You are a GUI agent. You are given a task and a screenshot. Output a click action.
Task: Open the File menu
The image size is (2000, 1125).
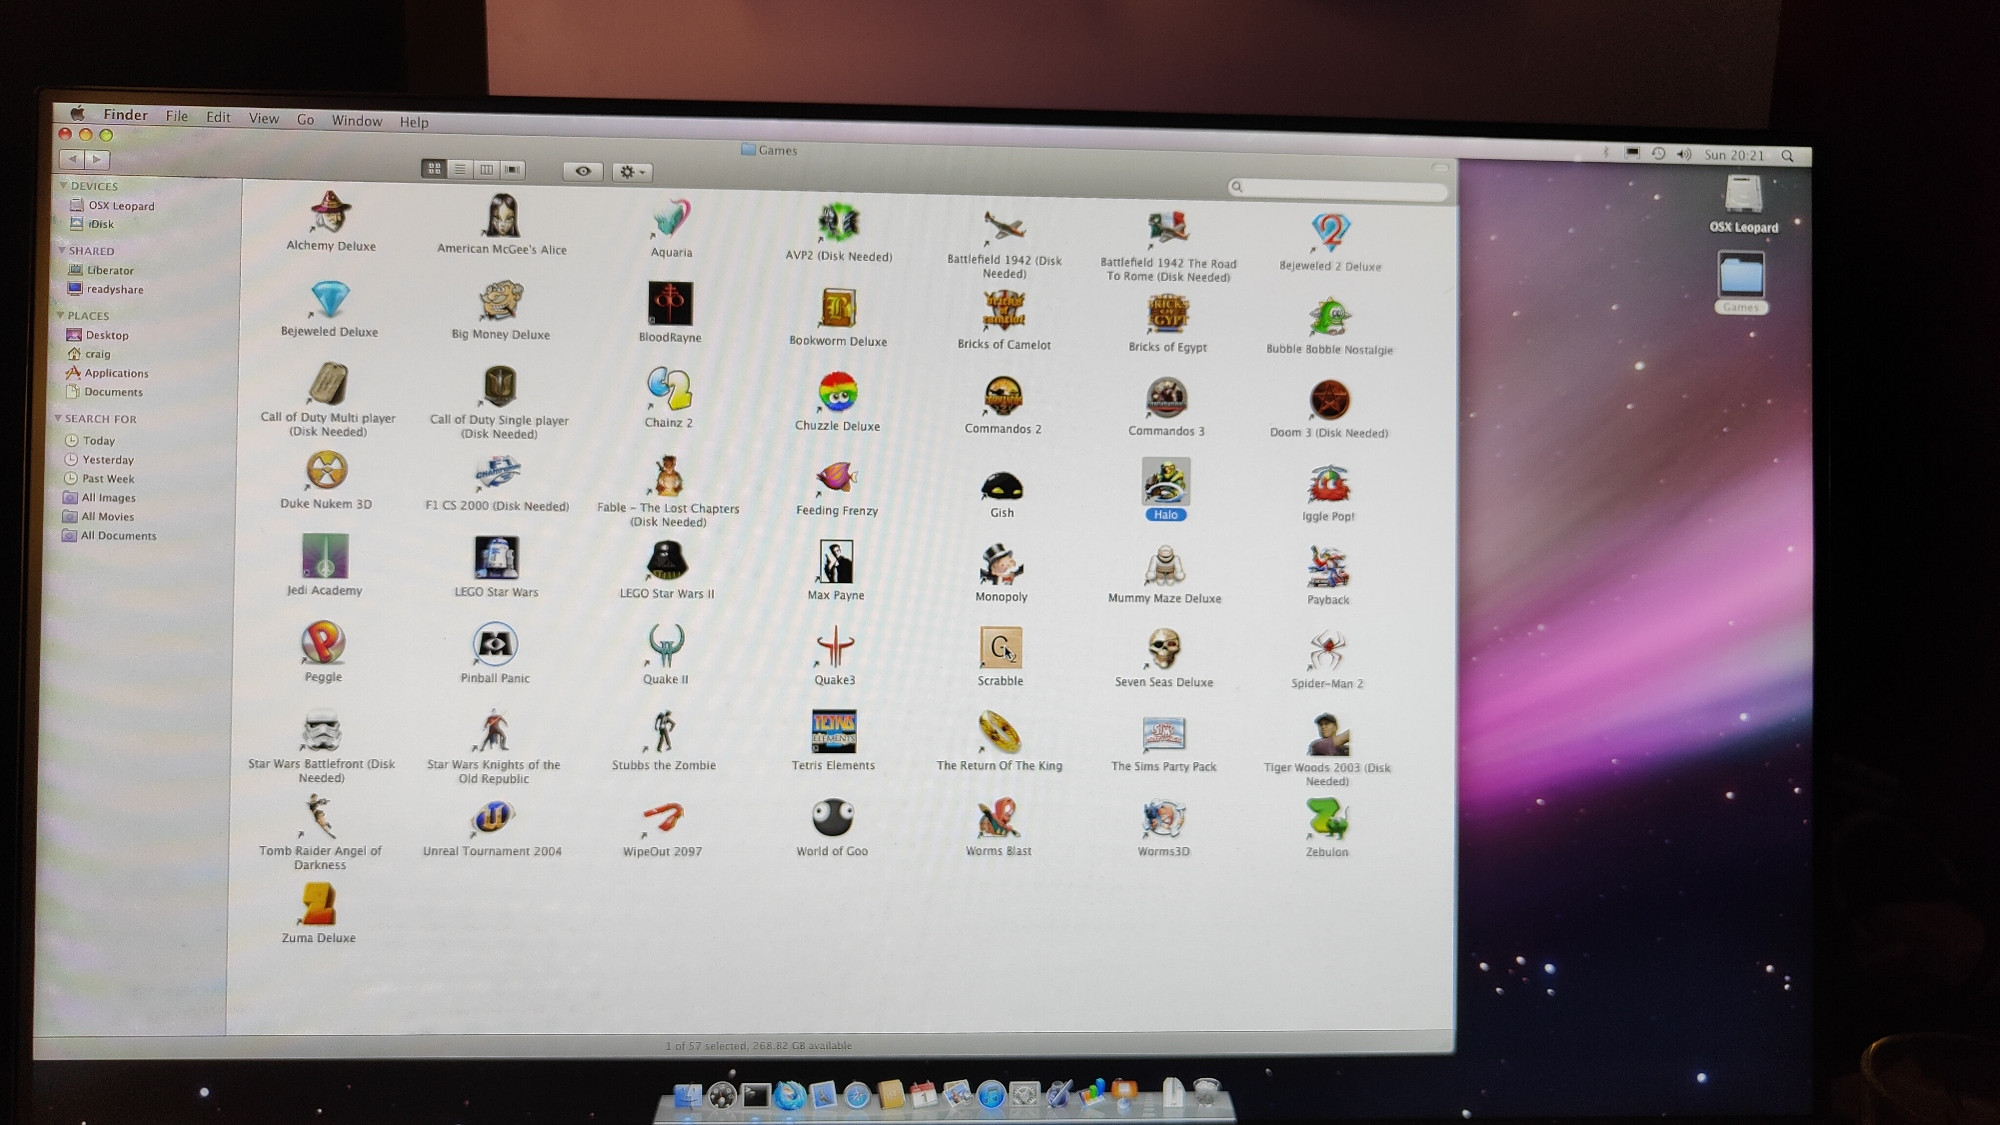click(177, 116)
